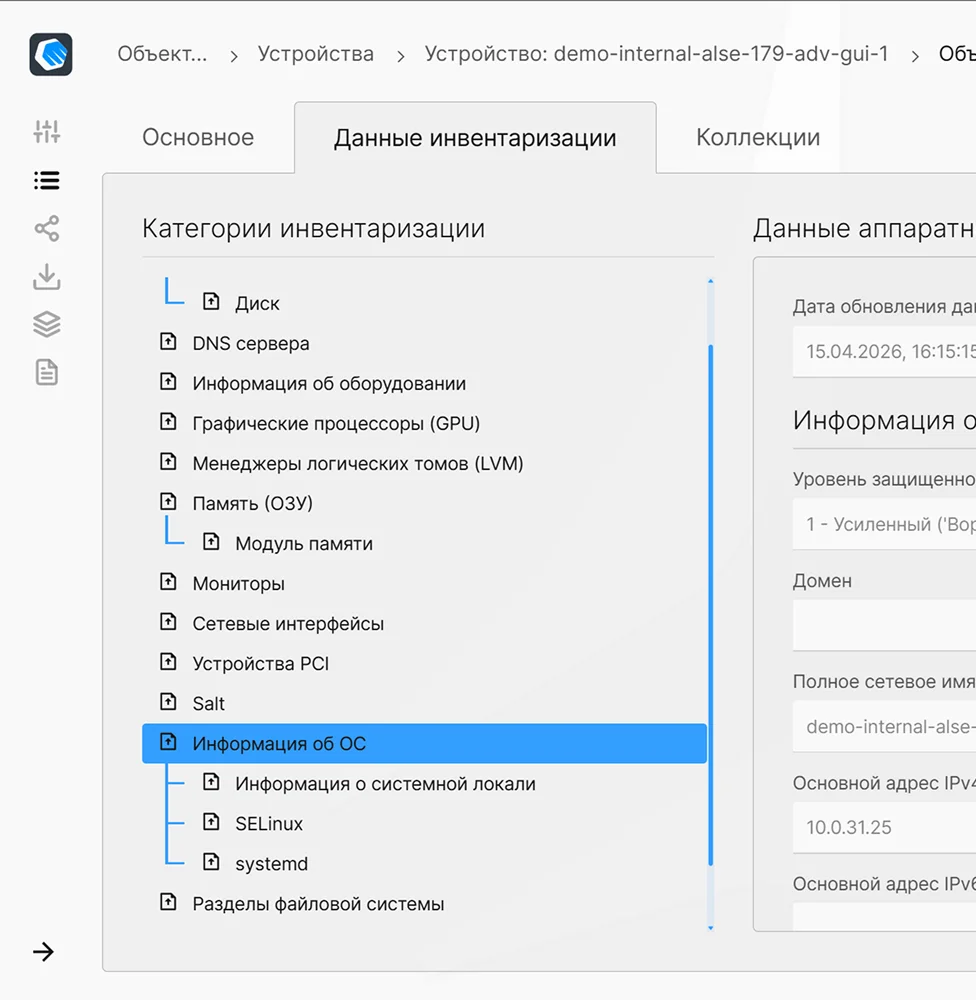Click the empty Домен field
This screenshot has width=976, height=1000.
[x=884, y=625]
